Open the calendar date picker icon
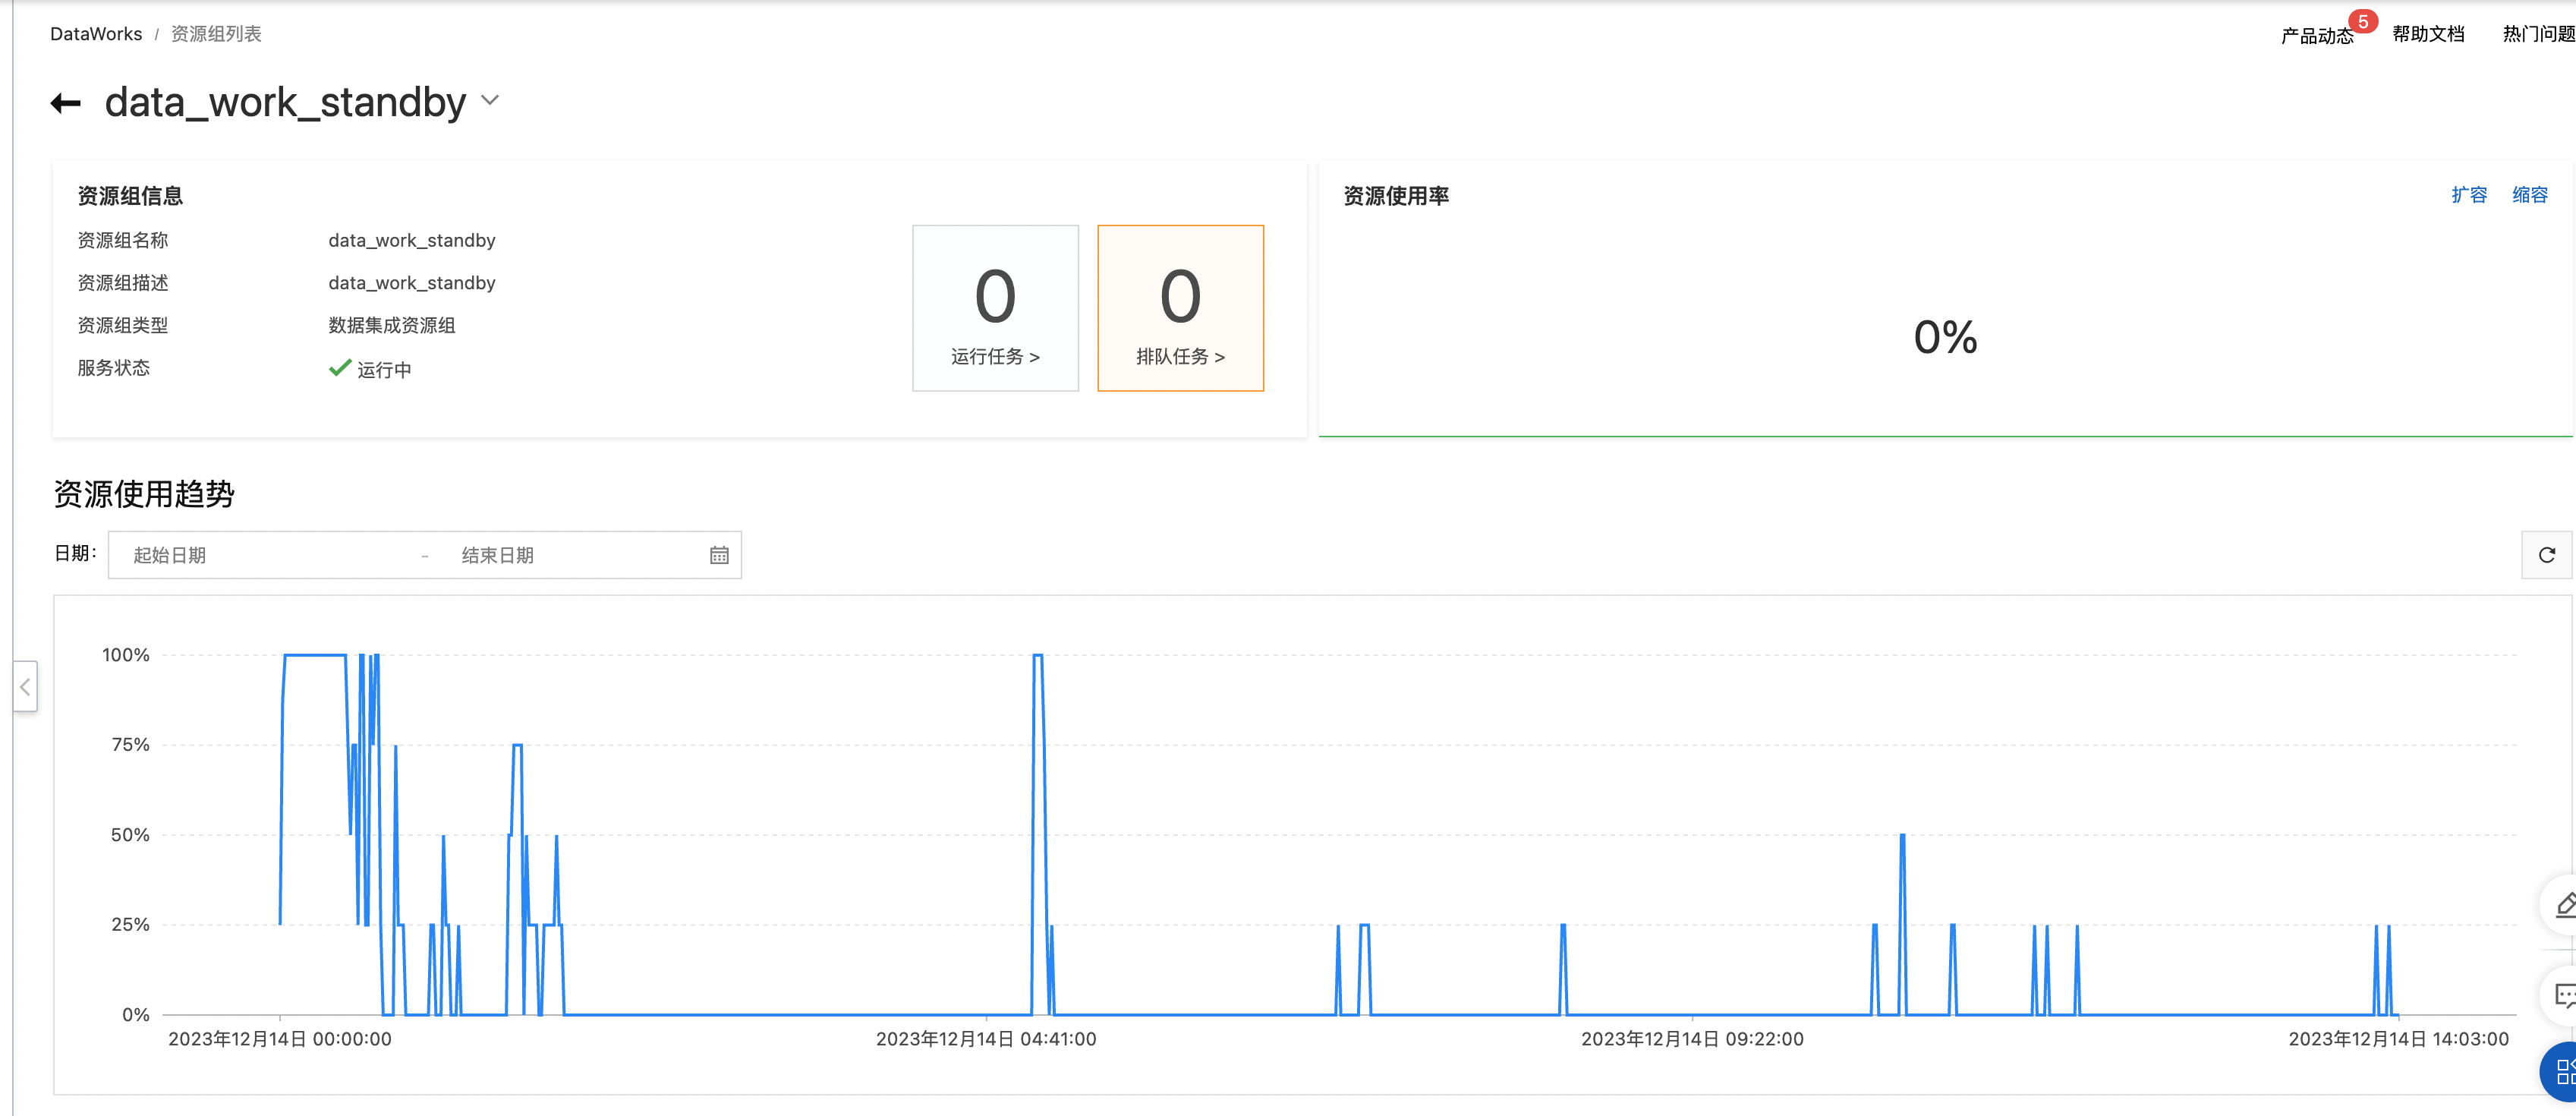This screenshot has height=1116, width=2576. 719,555
